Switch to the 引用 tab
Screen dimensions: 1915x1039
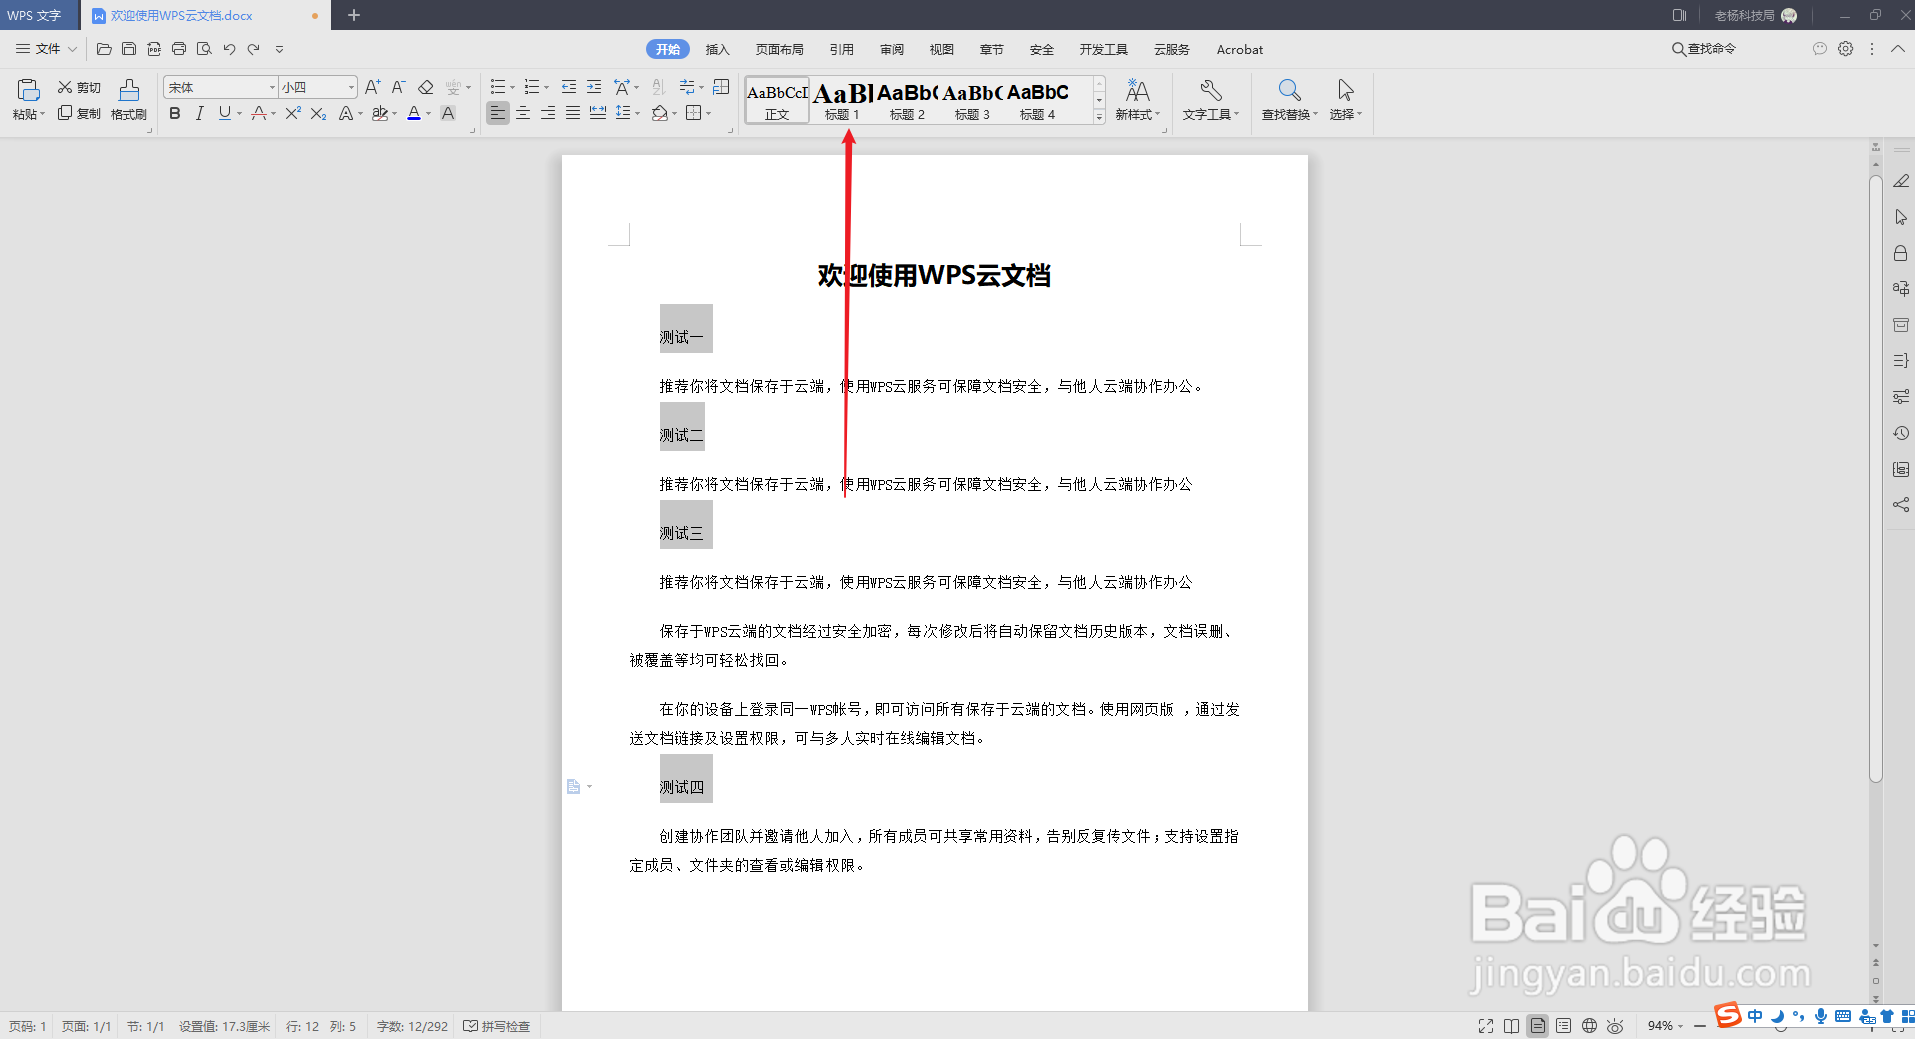(x=842, y=49)
